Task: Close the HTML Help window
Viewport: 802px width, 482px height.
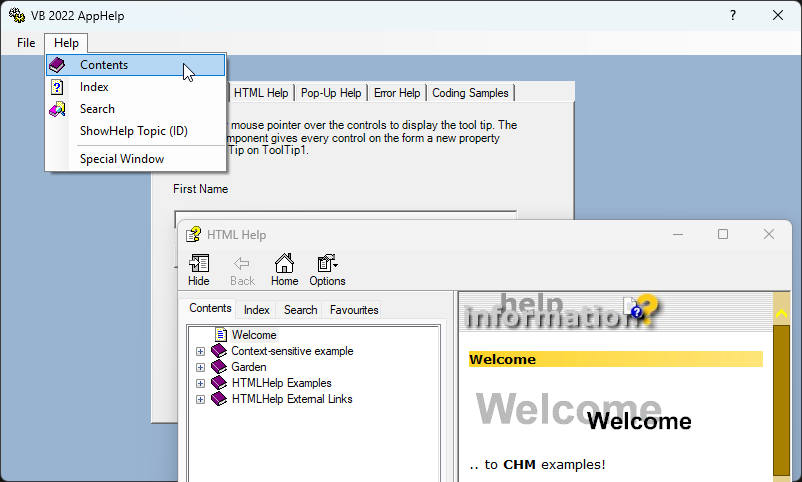Action: 769,234
